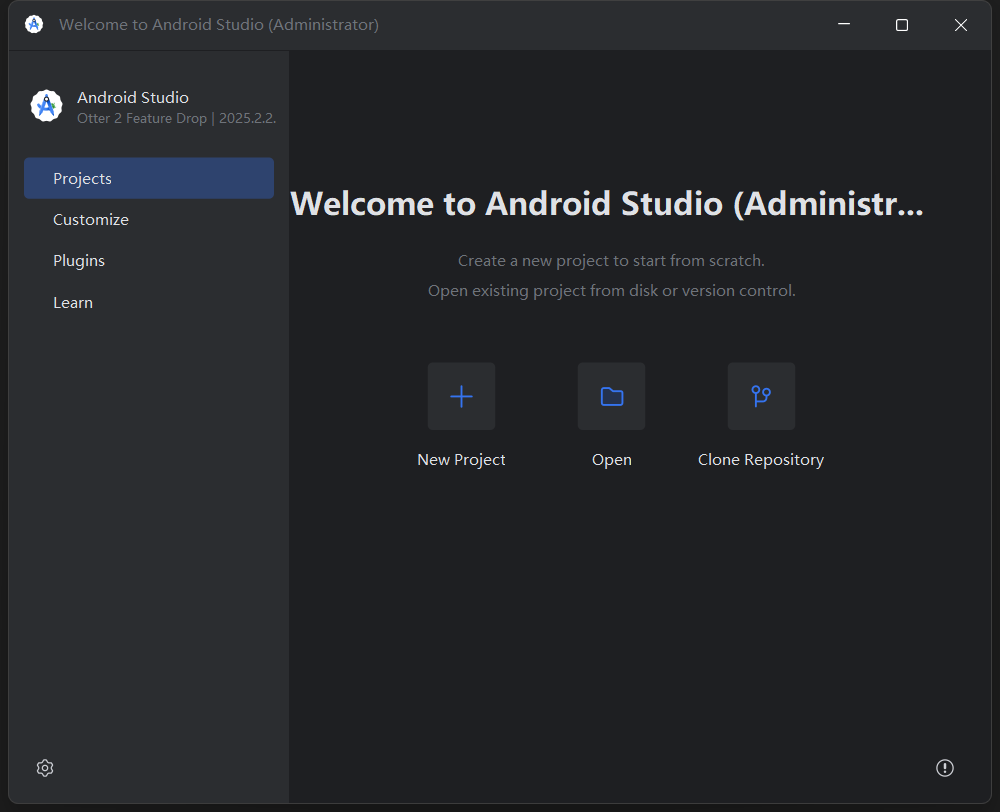Click the New Project plus icon
Screen dimensions: 1000x812
pos(461,396)
